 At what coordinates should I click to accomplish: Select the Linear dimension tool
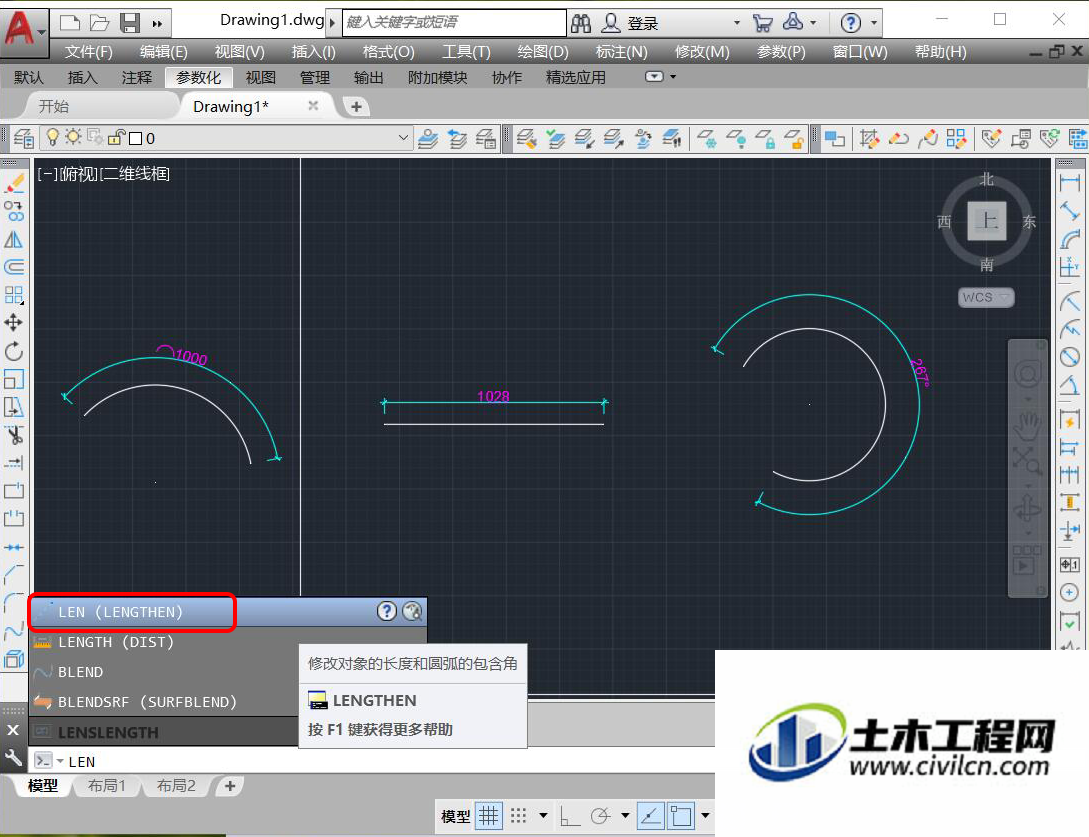[1070, 183]
